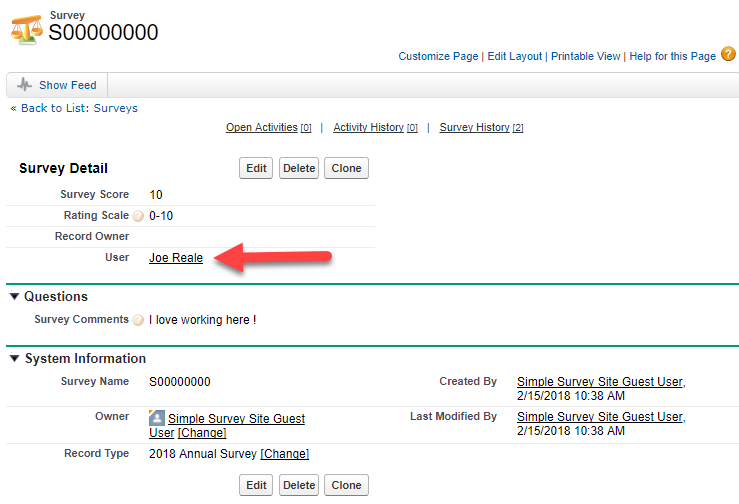Click the Record Owner label

(92, 236)
